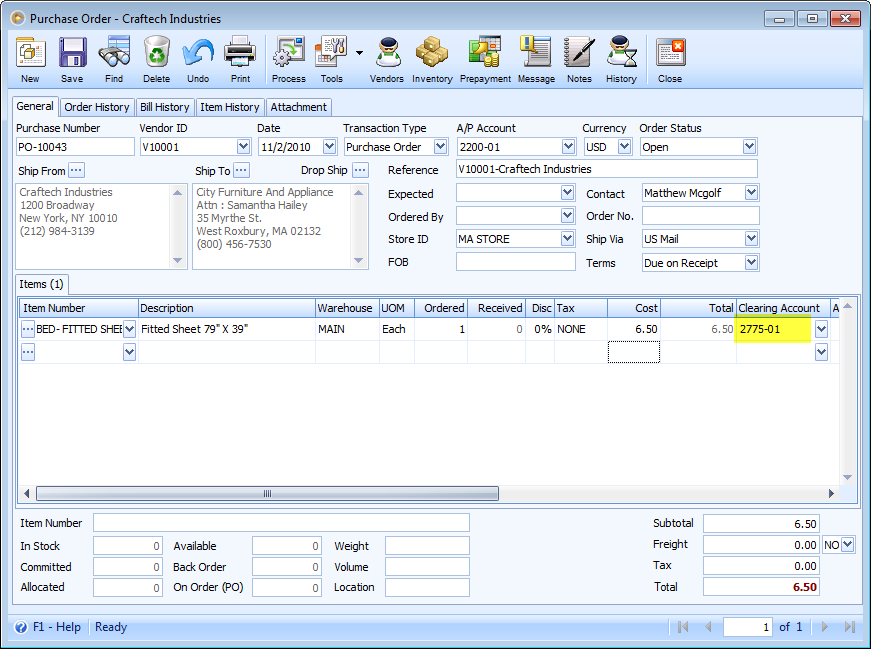Delete the purchase order via recycle bin
The image size is (871, 649).
(x=157, y=59)
